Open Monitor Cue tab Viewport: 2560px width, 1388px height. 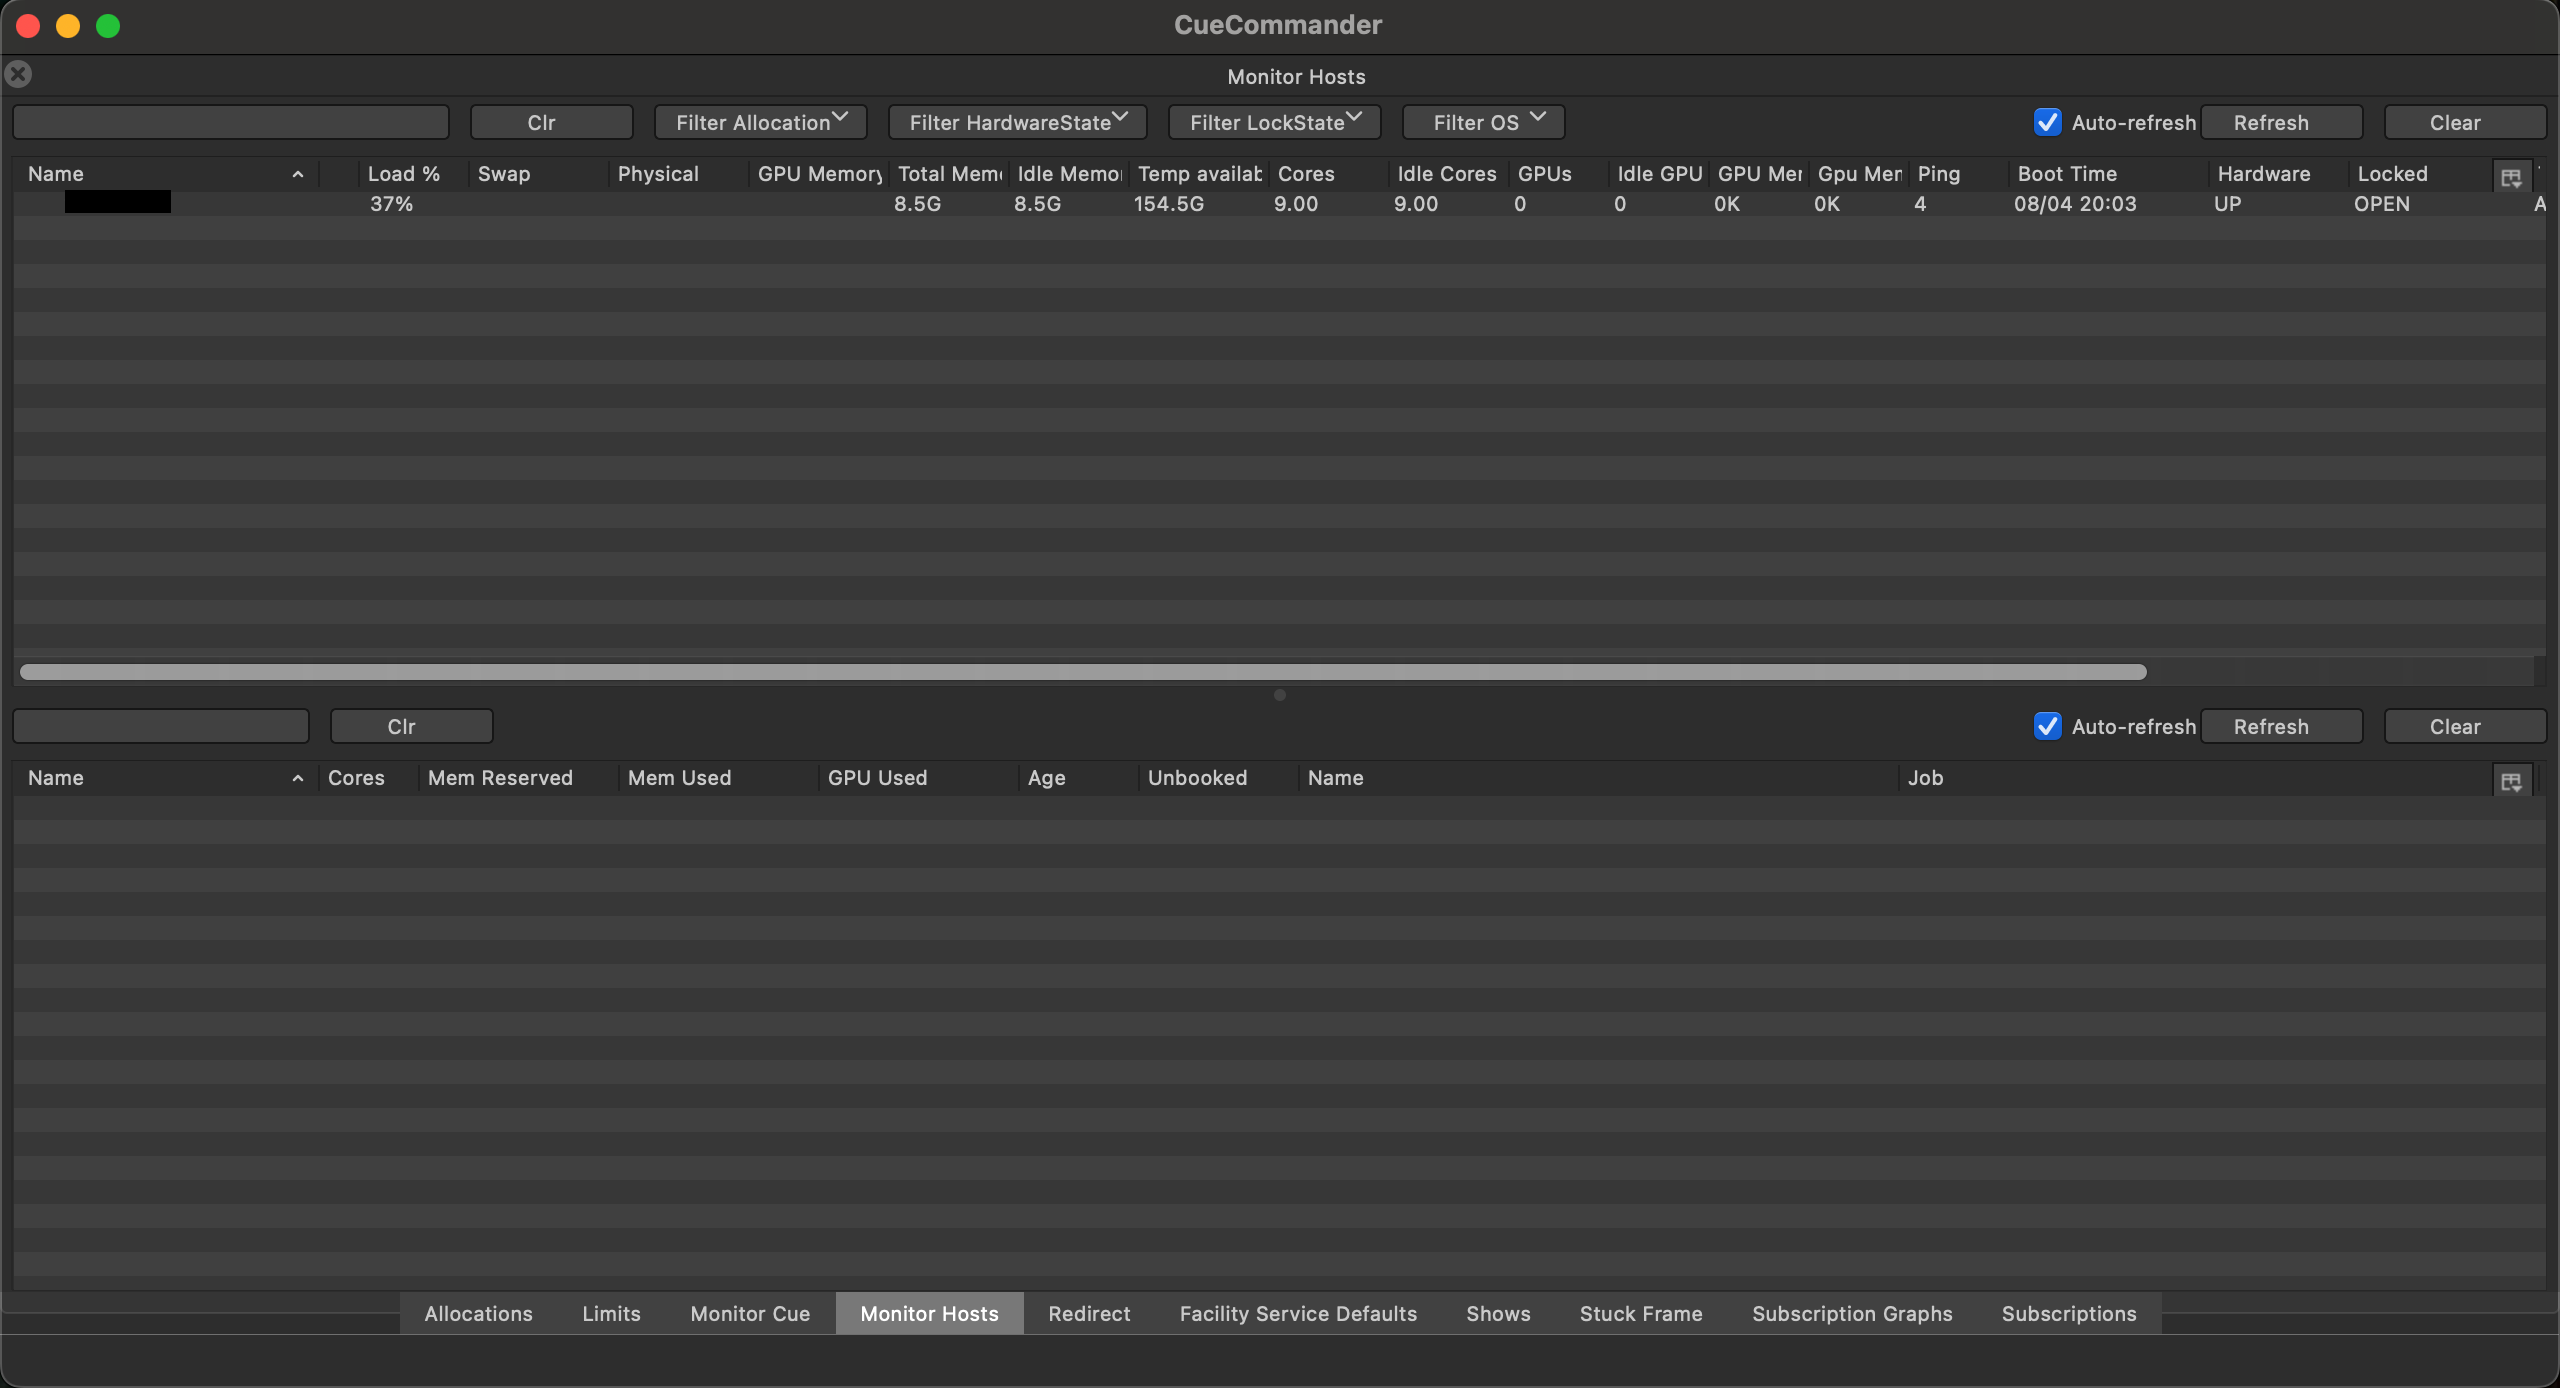[x=750, y=1314]
